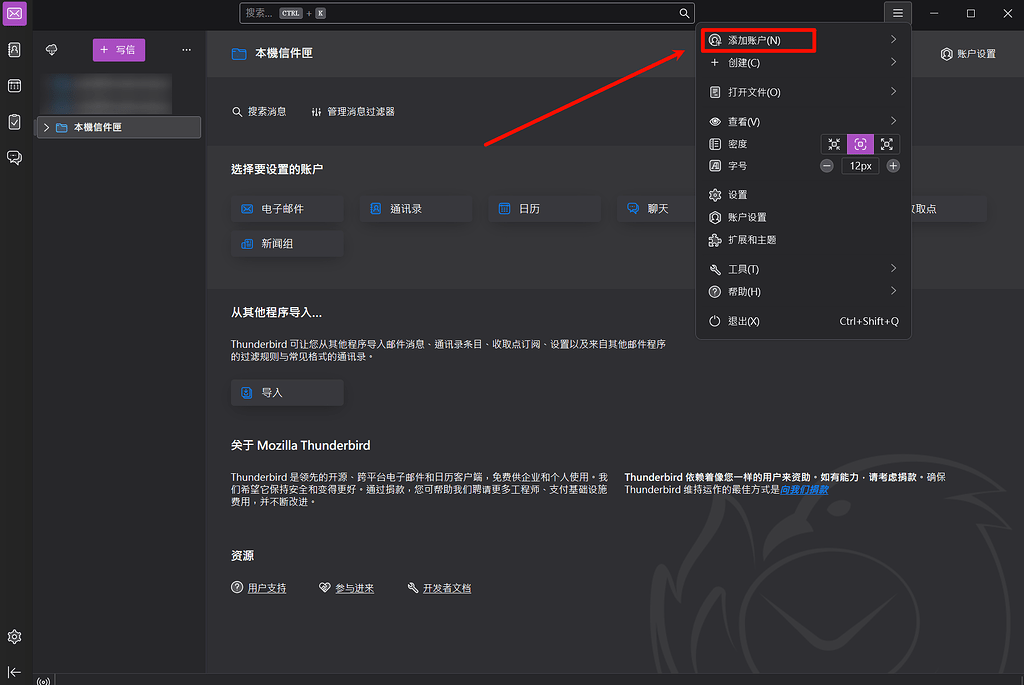Open 用户支持 resource link
Viewport: 1024px width, 685px height.
pyautogui.click(x=266, y=588)
